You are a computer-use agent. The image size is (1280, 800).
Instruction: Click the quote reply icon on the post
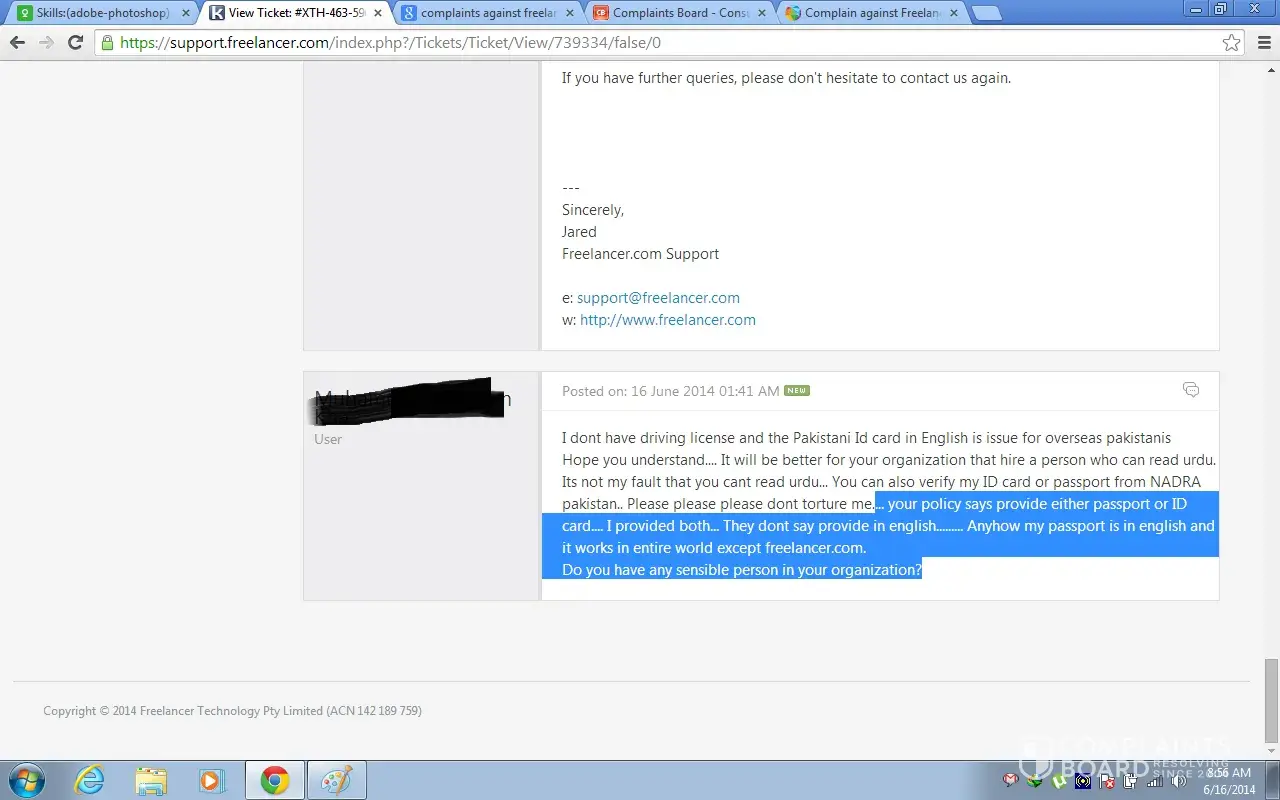(1191, 390)
